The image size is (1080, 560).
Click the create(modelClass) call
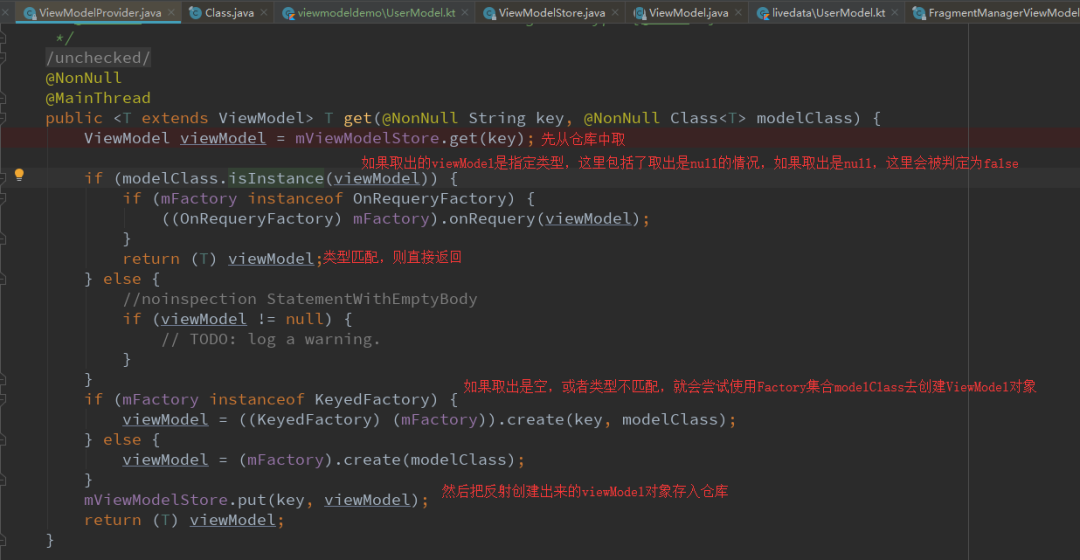(429, 459)
